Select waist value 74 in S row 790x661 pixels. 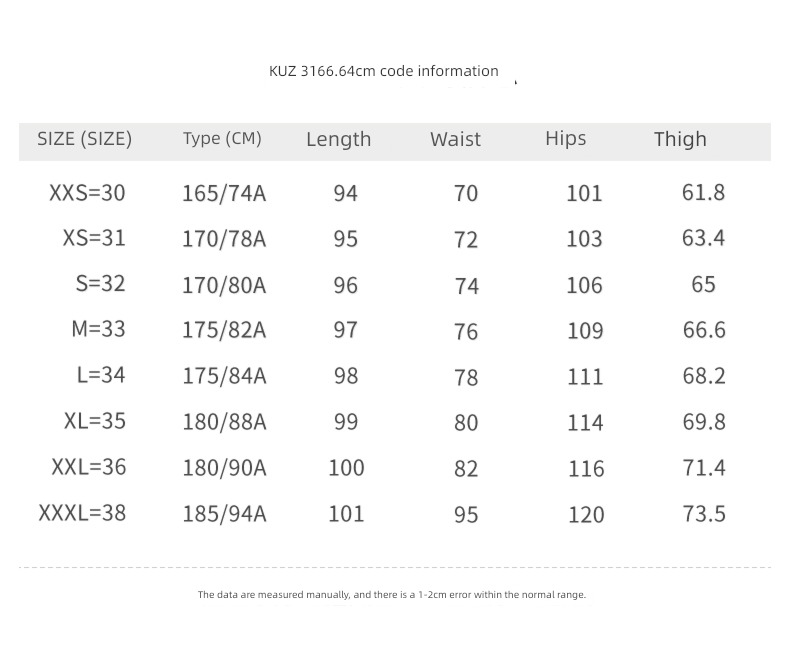point(466,285)
